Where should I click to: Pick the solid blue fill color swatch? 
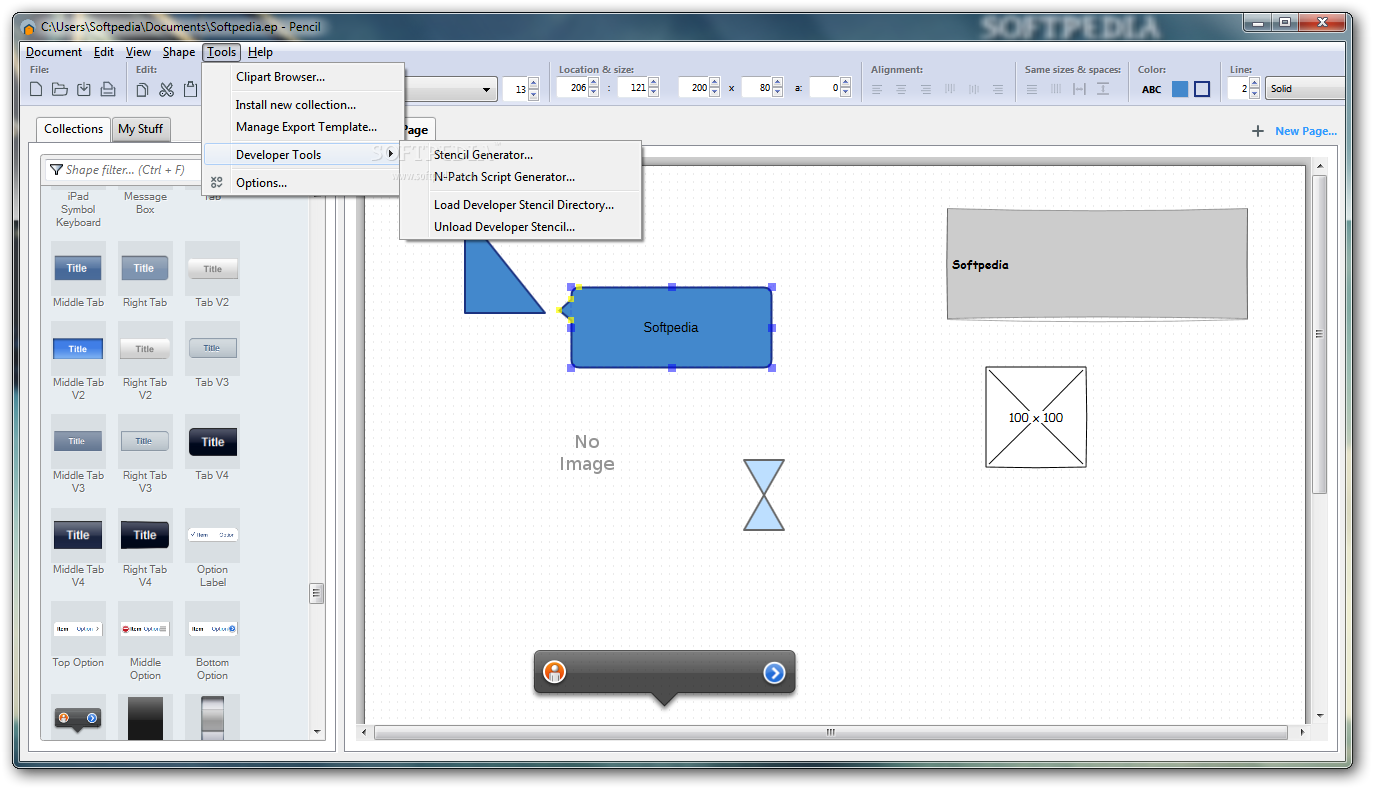point(1180,89)
